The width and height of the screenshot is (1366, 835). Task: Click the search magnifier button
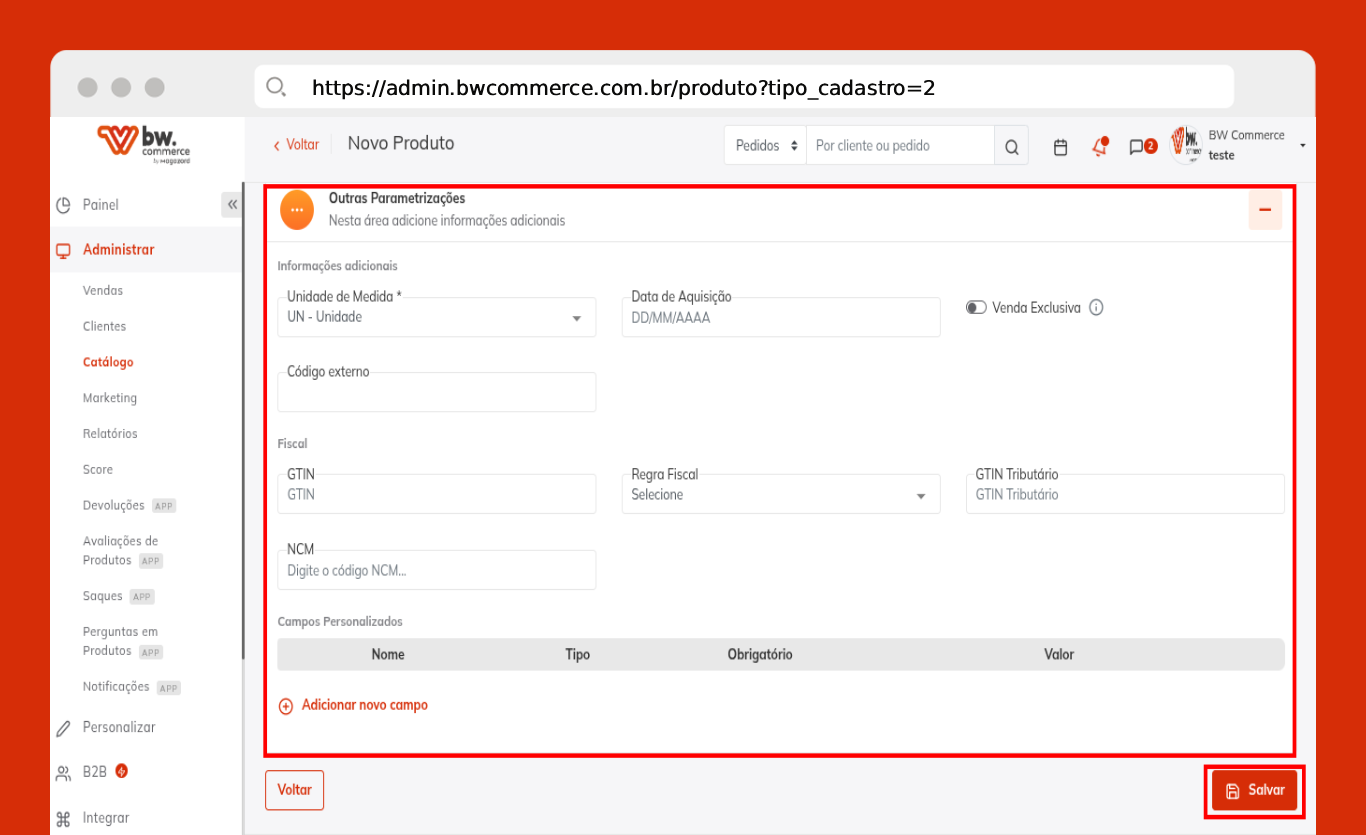coord(1011,147)
